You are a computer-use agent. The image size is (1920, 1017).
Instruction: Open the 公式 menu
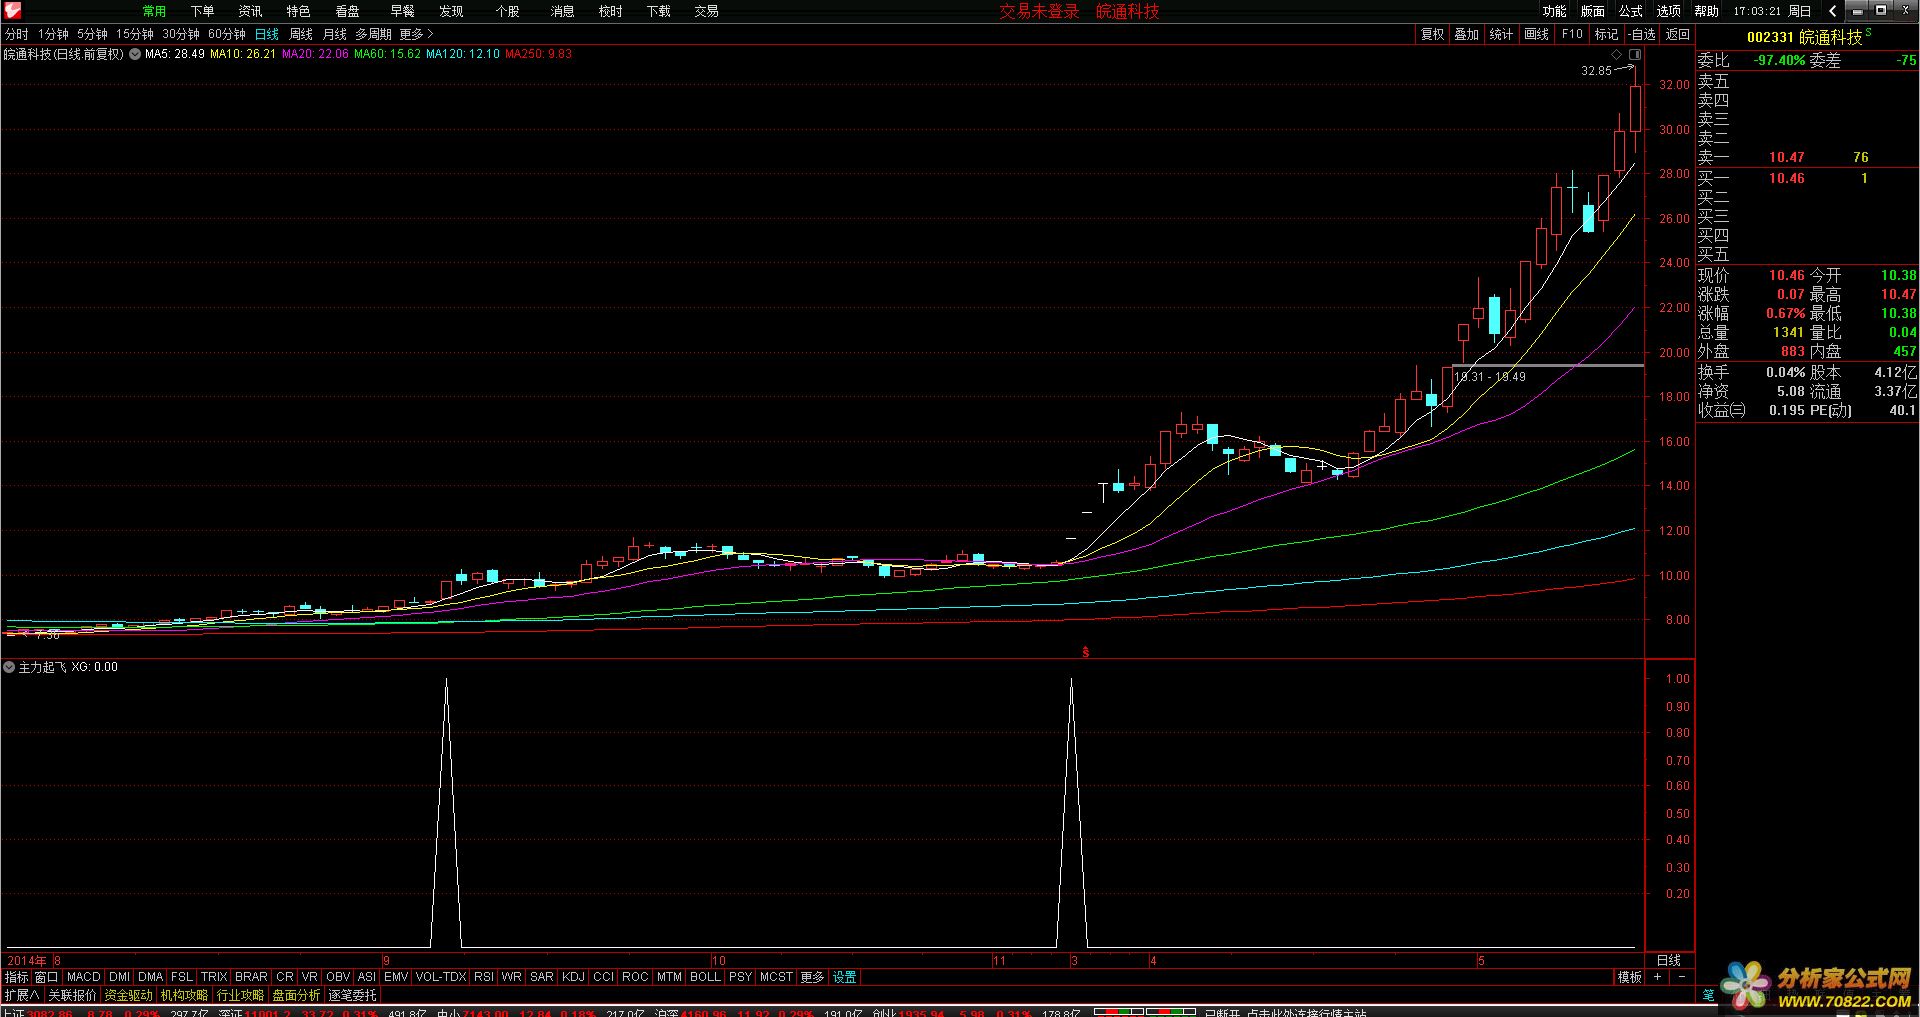click(x=1631, y=11)
